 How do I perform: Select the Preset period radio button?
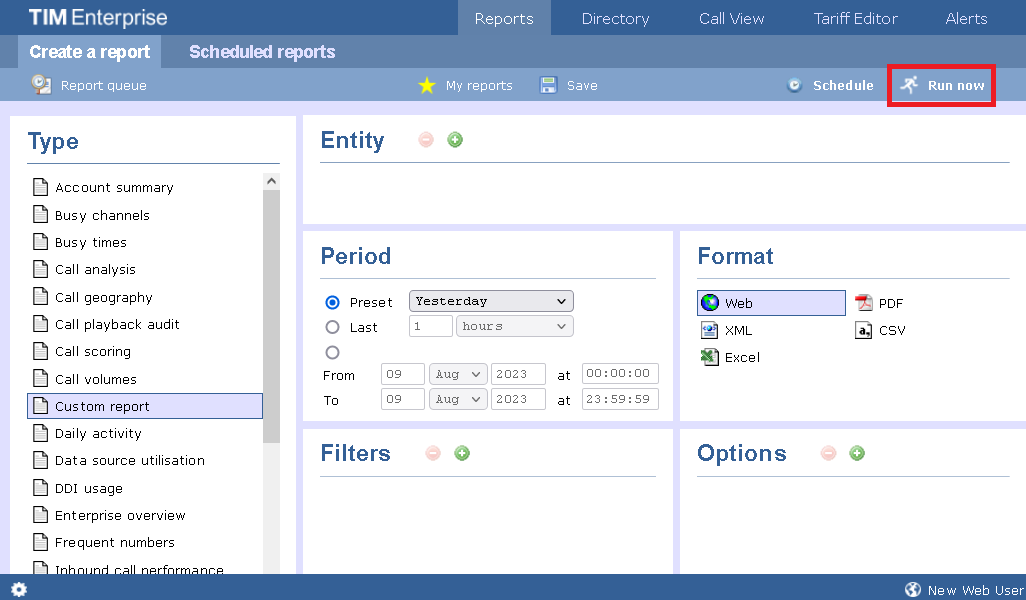click(x=333, y=302)
